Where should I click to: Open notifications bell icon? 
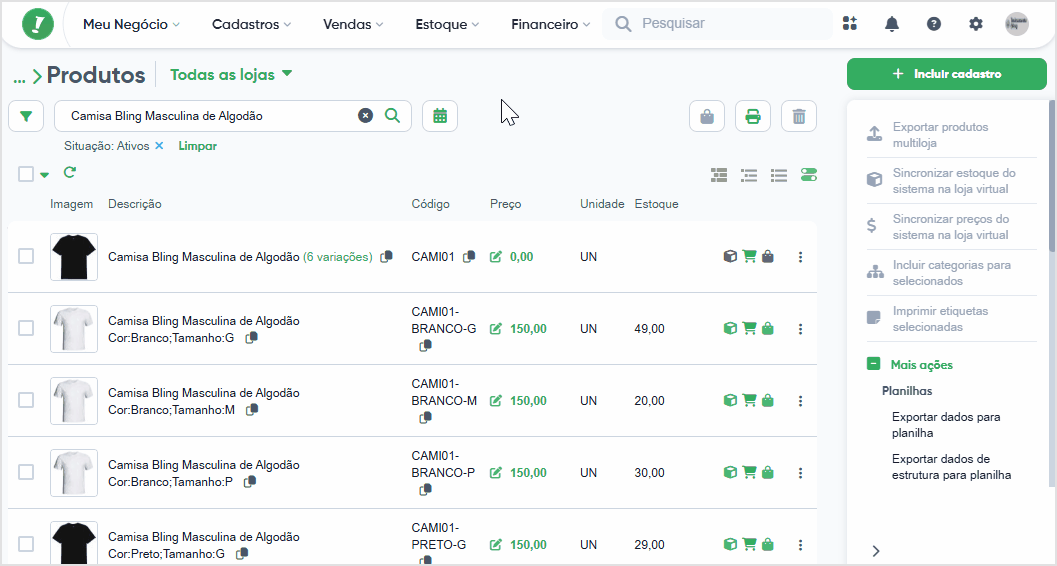point(892,24)
